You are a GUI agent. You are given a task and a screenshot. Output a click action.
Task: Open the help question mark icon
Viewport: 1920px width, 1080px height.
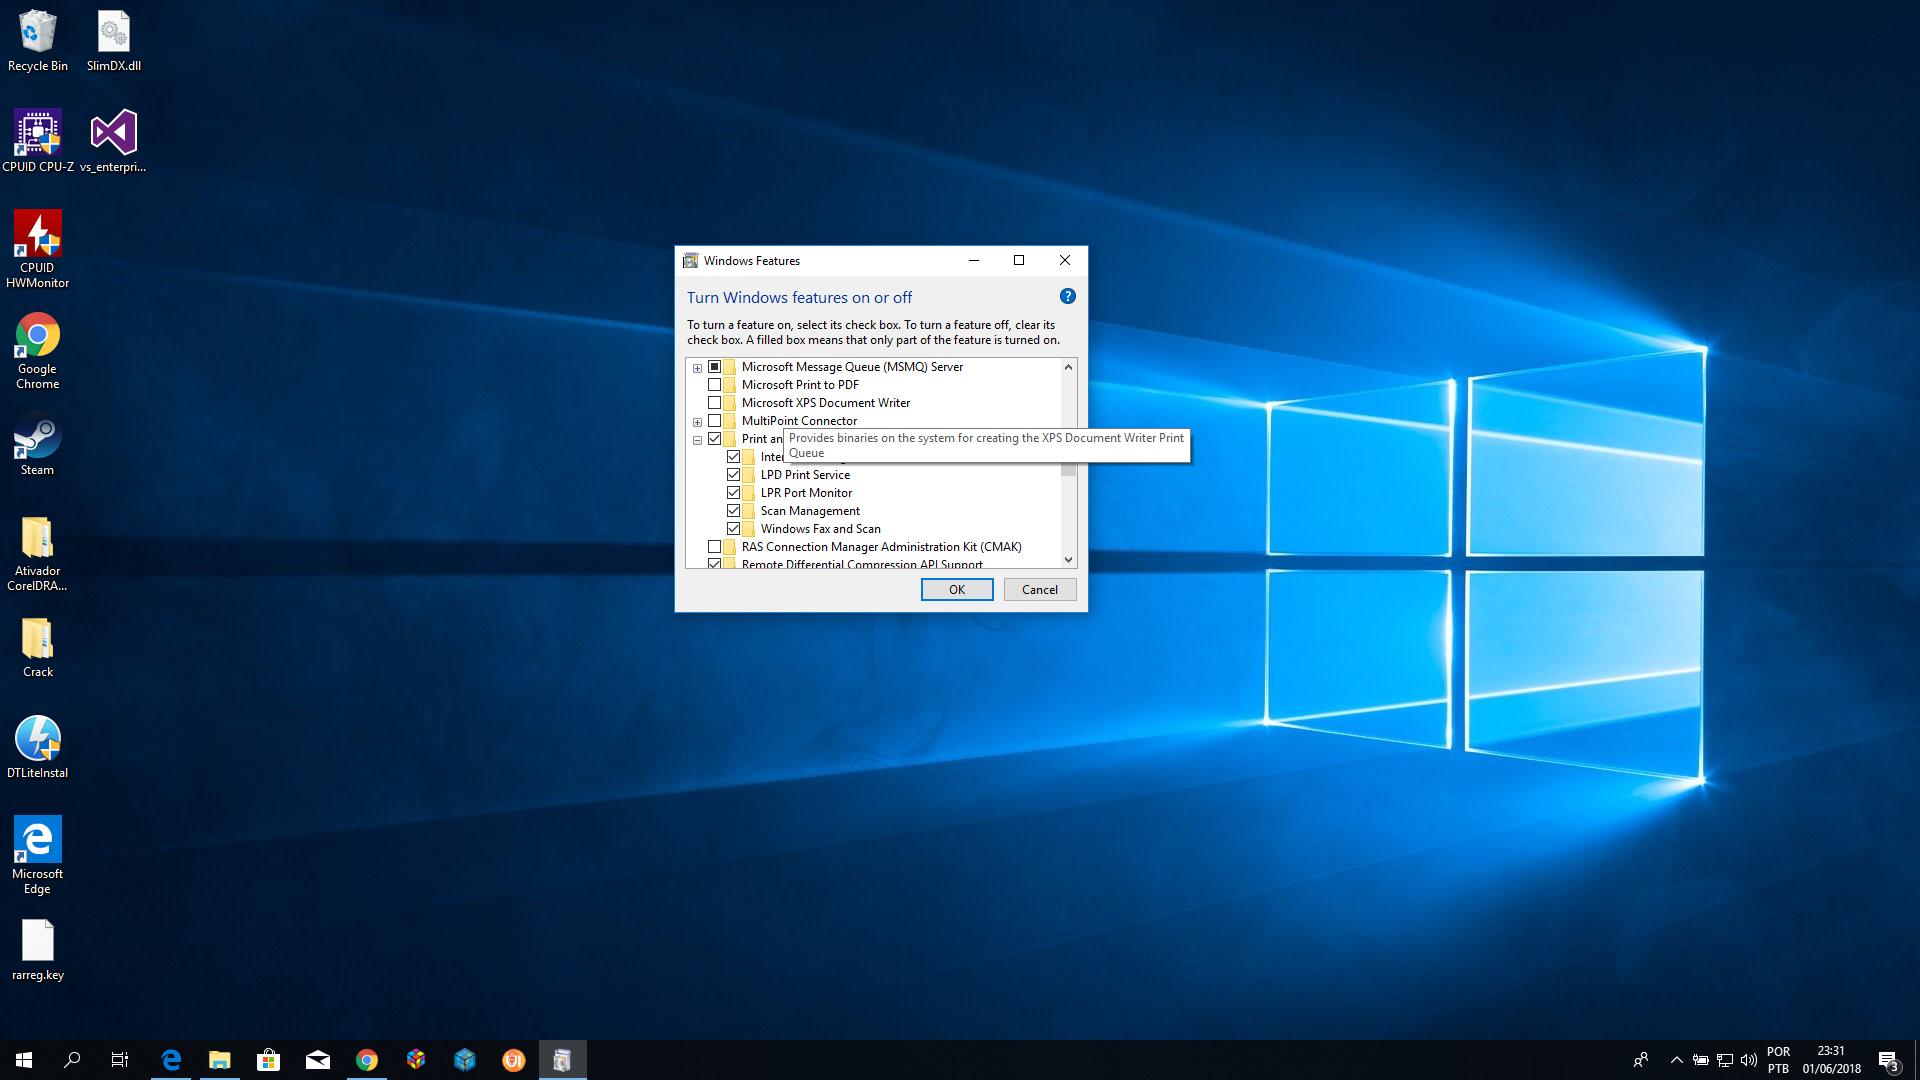click(1067, 296)
